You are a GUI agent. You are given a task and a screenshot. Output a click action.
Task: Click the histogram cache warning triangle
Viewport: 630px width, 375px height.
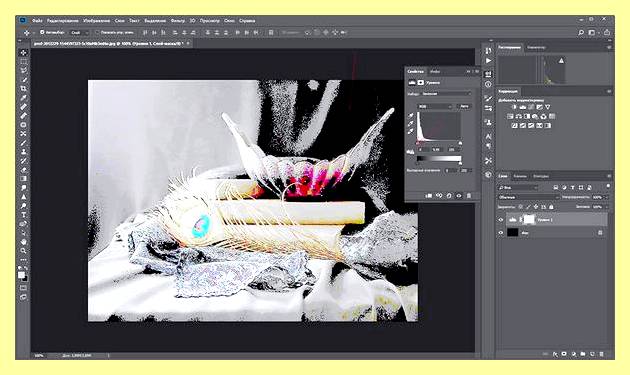[x=561, y=61]
